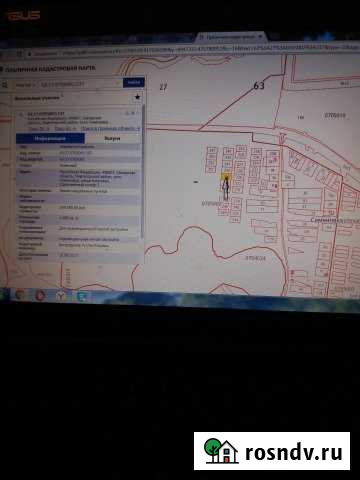Screen dimensions: 360x480
Task: Click the magnifier search icon in panel
Action: click(x=5, y=85)
